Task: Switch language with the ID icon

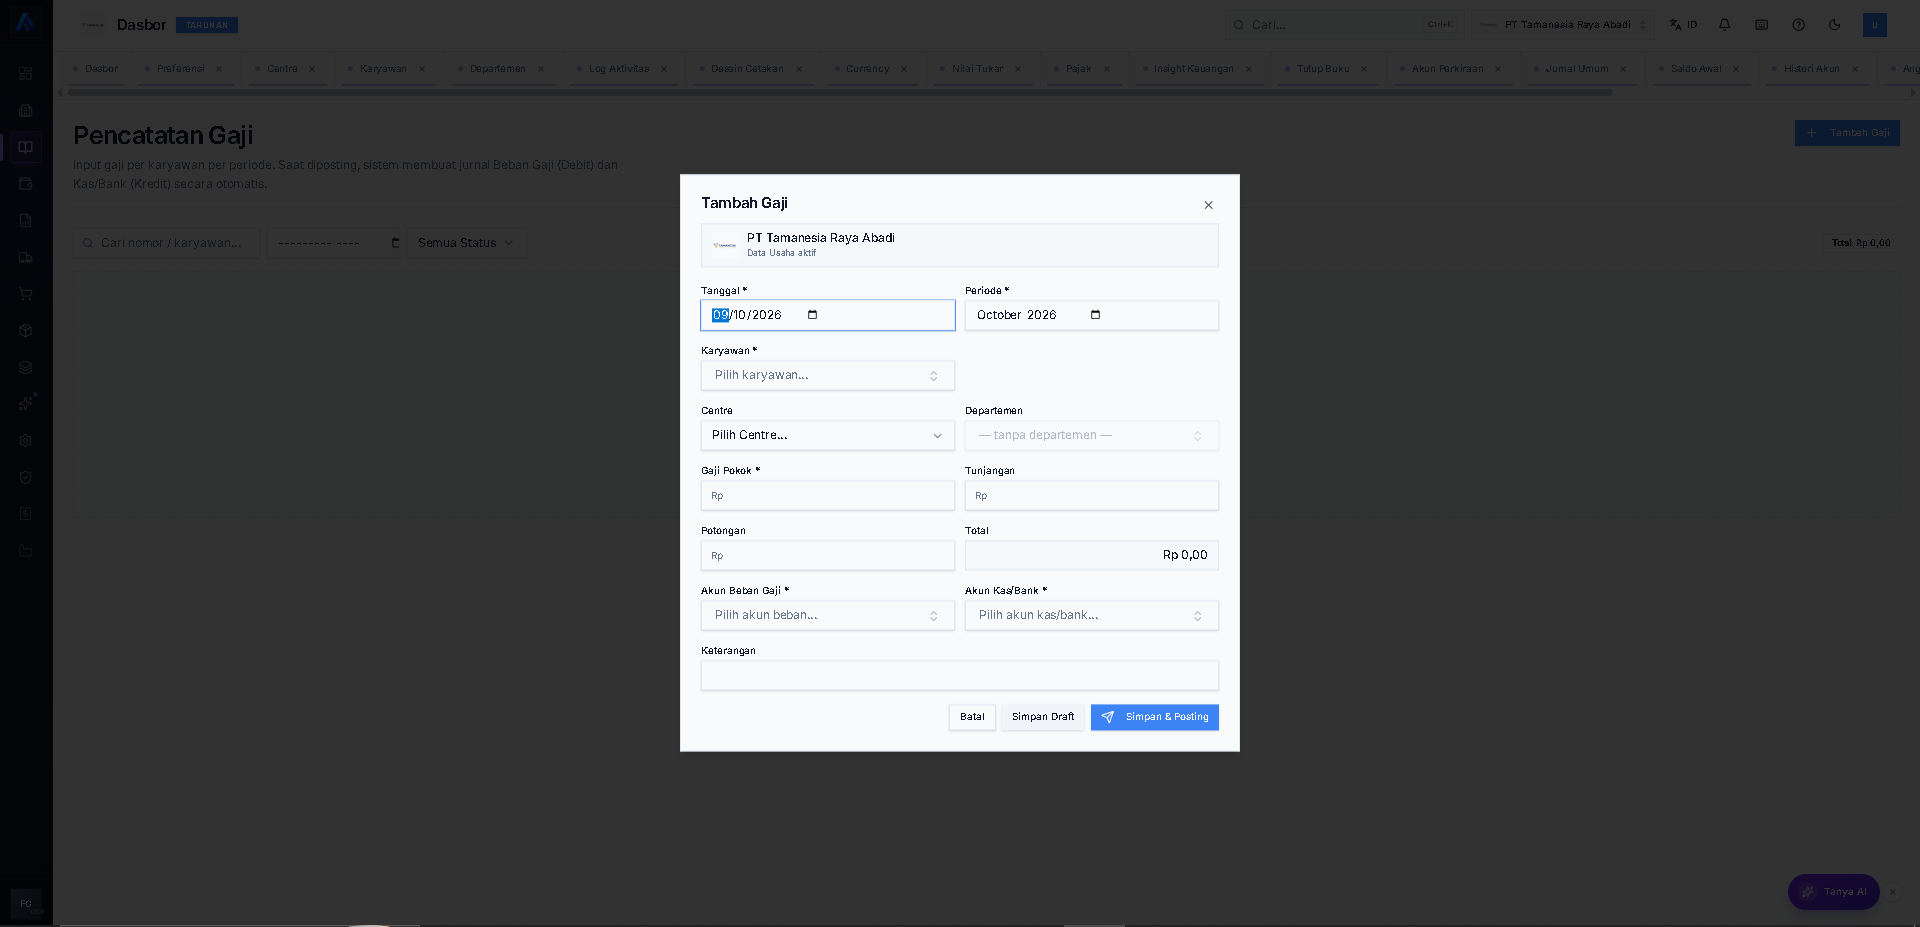Action: pyautogui.click(x=1683, y=25)
